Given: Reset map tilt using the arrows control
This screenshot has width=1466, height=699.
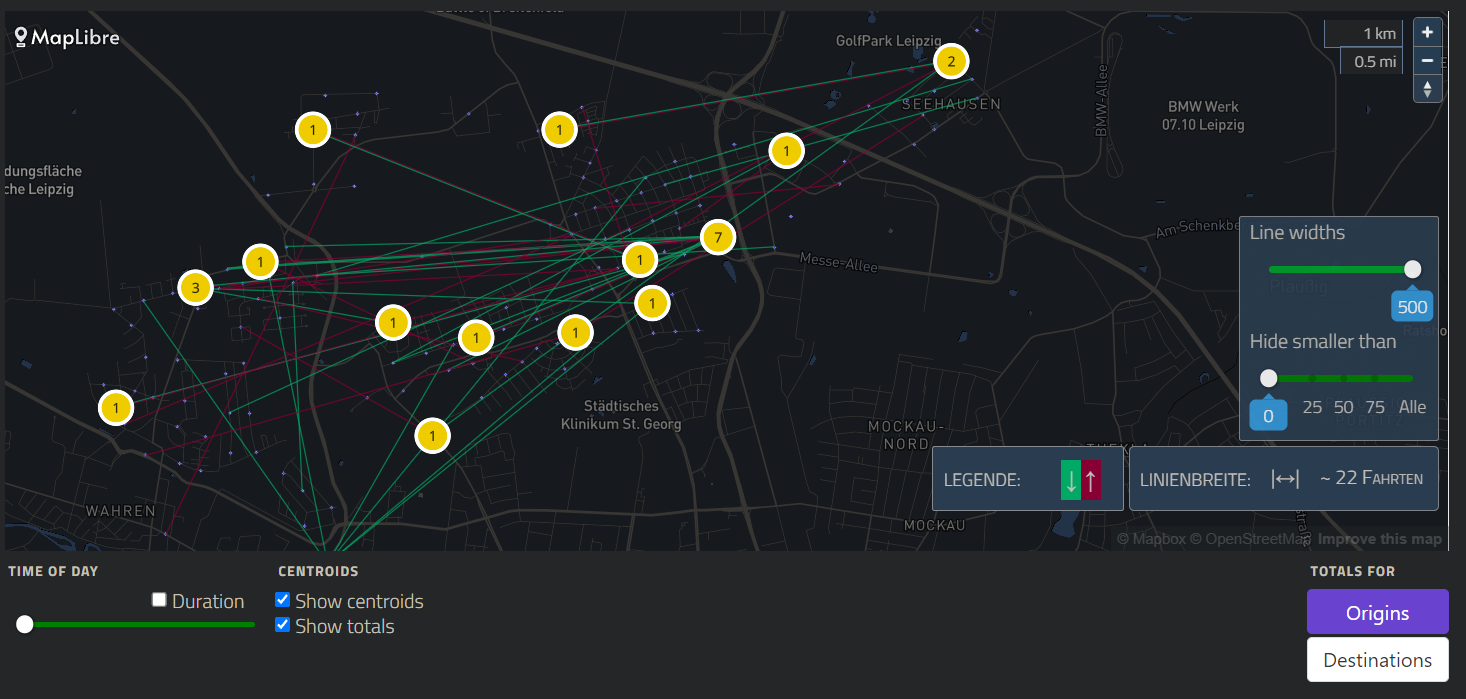Looking at the screenshot, I should tap(1427, 88).
